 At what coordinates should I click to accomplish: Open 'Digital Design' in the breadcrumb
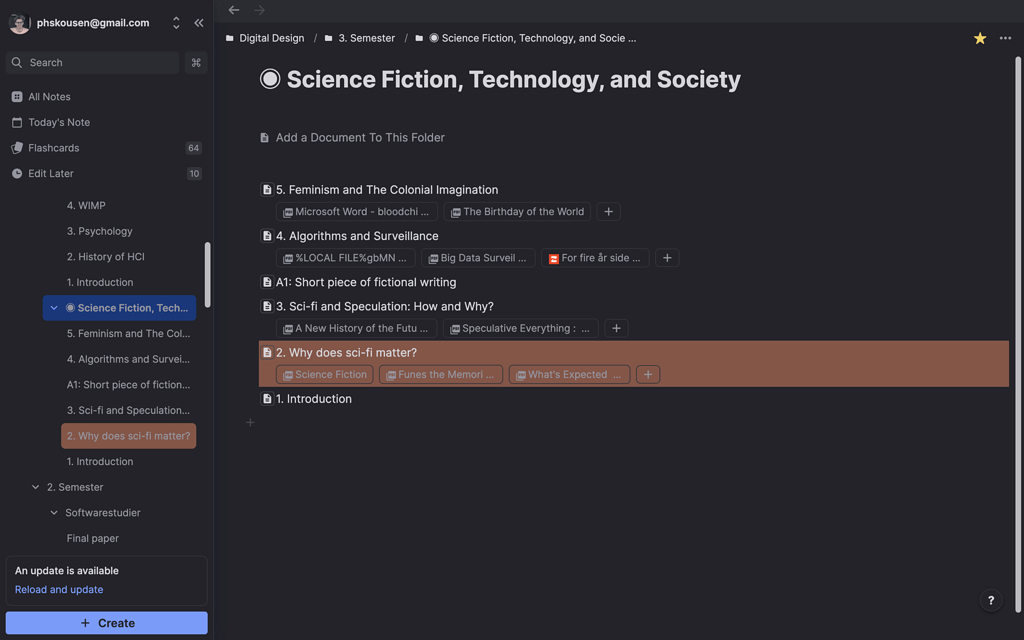[x=271, y=37]
